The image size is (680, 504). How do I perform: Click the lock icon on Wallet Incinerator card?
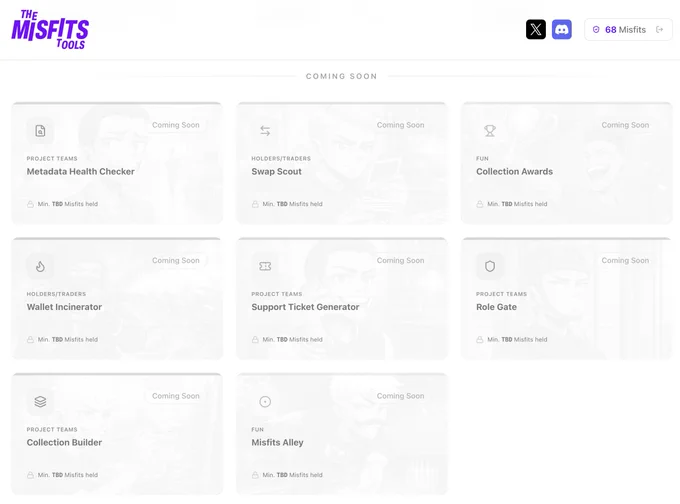click(x=30, y=340)
